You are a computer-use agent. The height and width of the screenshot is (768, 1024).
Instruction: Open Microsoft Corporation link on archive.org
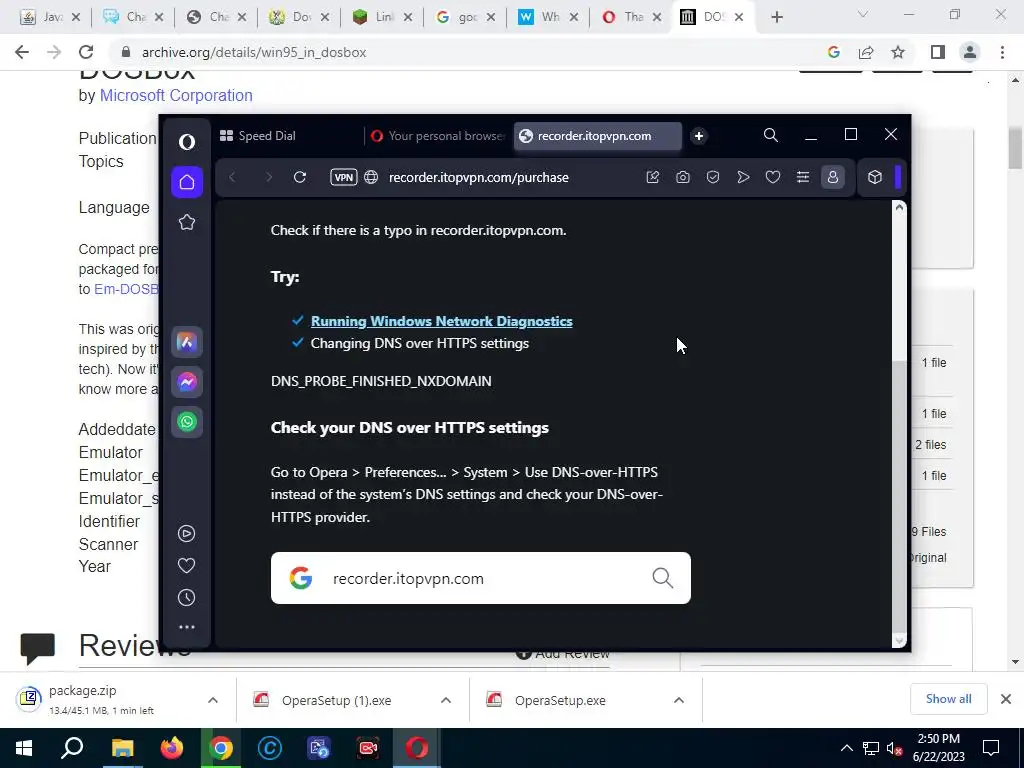(176, 95)
